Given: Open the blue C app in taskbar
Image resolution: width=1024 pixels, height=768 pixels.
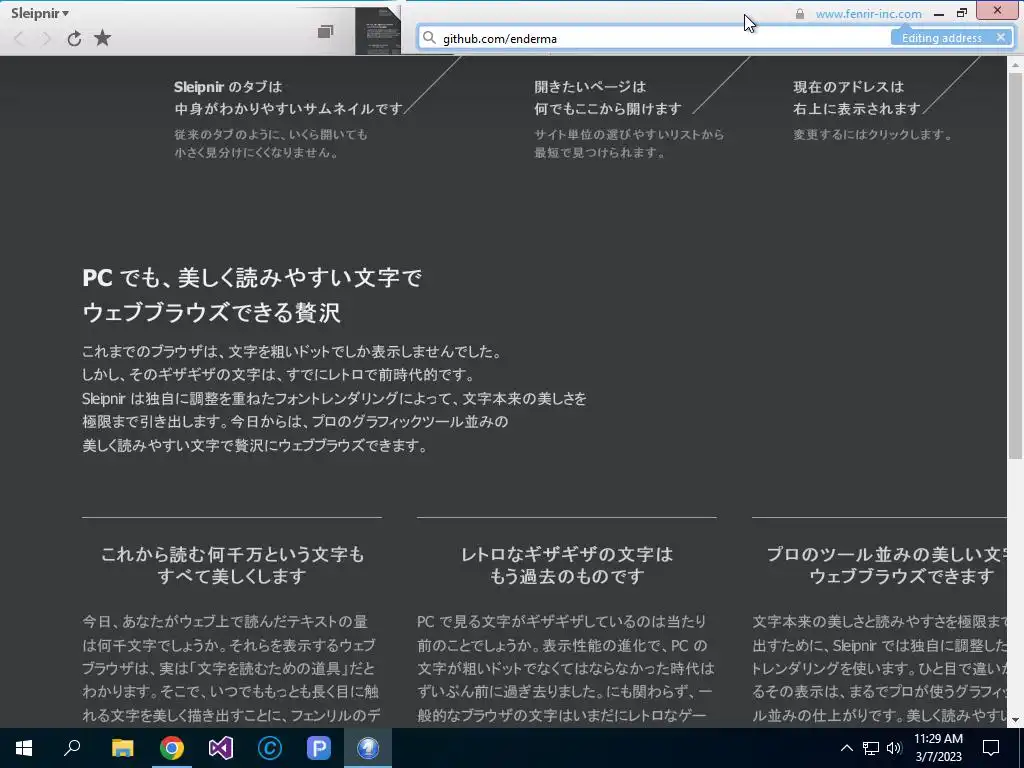Looking at the screenshot, I should [x=270, y=748].
